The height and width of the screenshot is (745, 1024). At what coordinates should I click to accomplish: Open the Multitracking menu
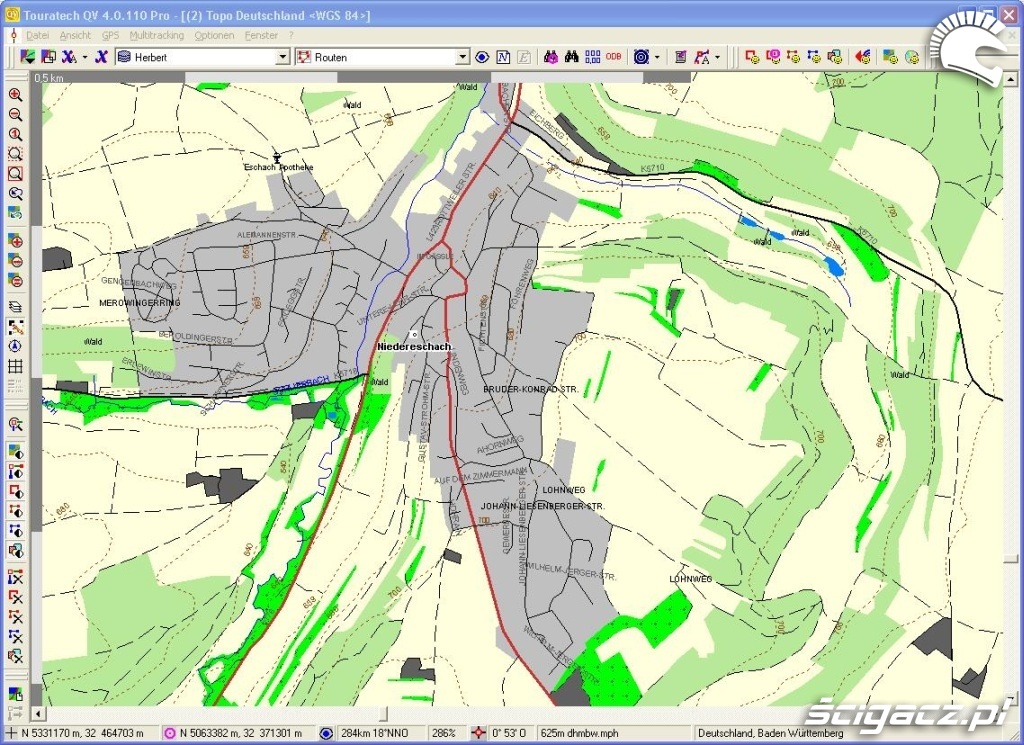click(156, 35)
